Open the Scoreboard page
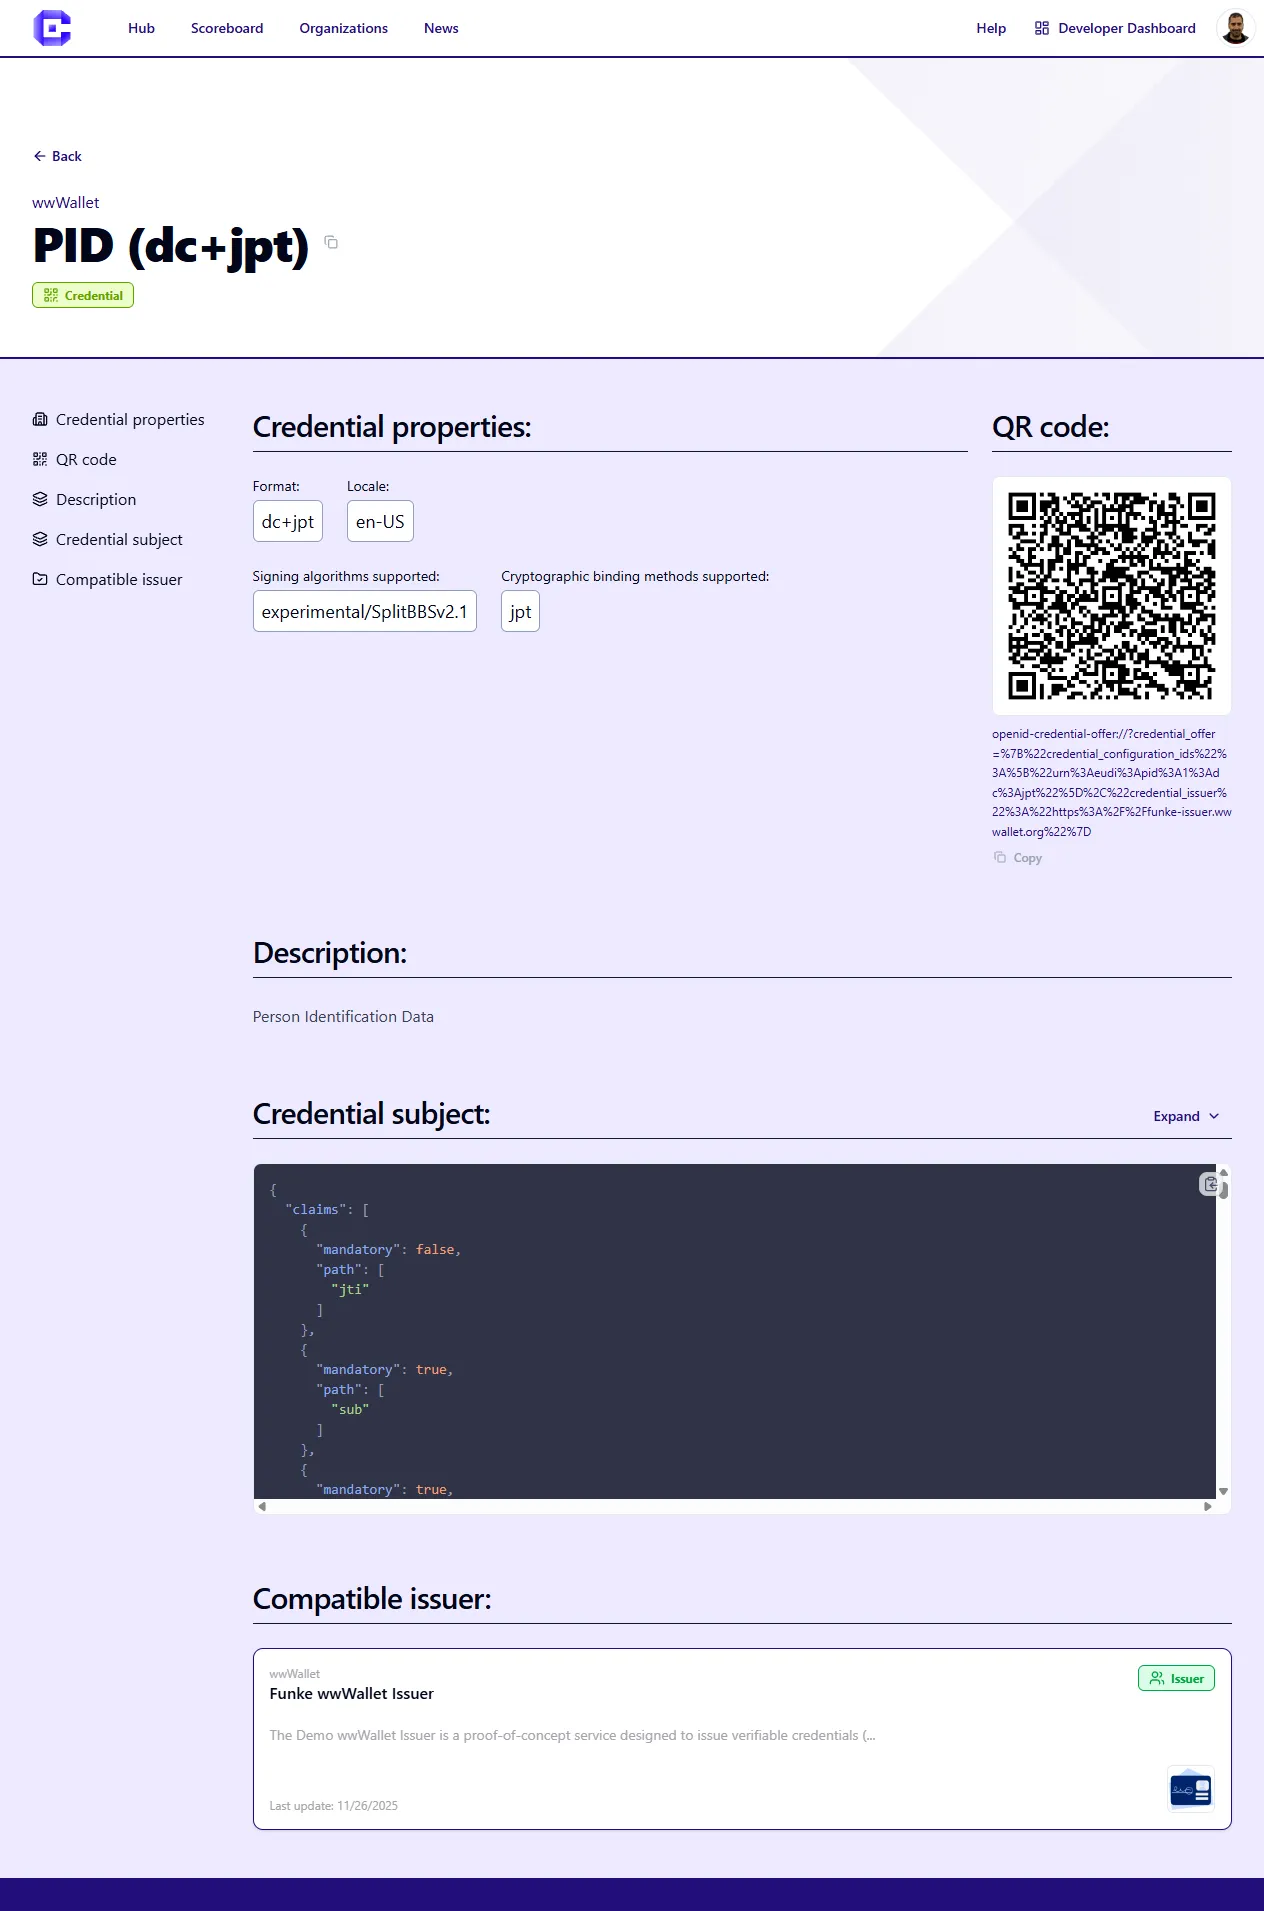 pyautogui.click(x=227, y=28)
